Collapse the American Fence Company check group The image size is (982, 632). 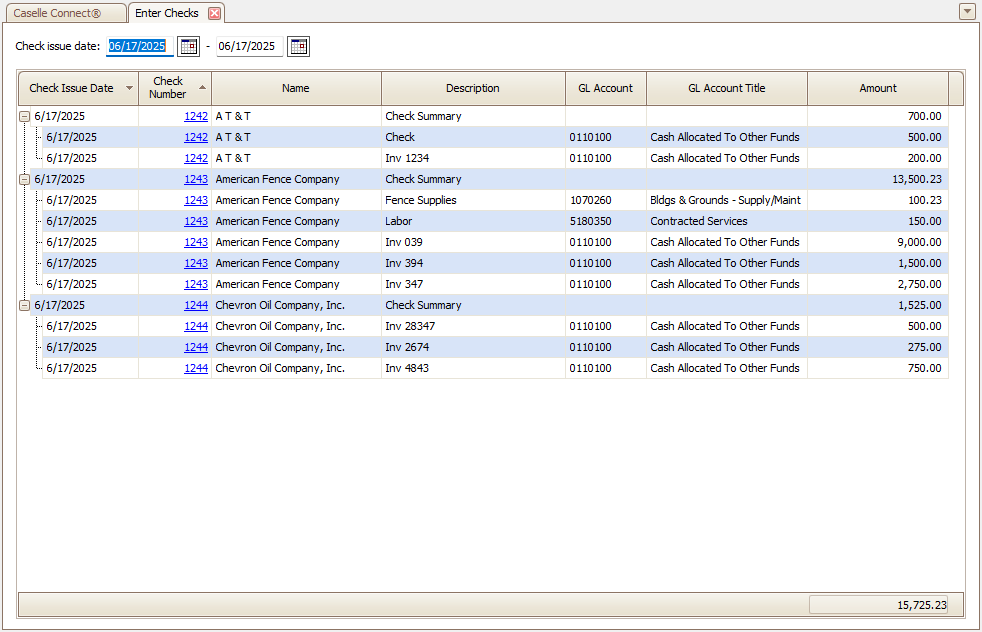tap(25, 180)
